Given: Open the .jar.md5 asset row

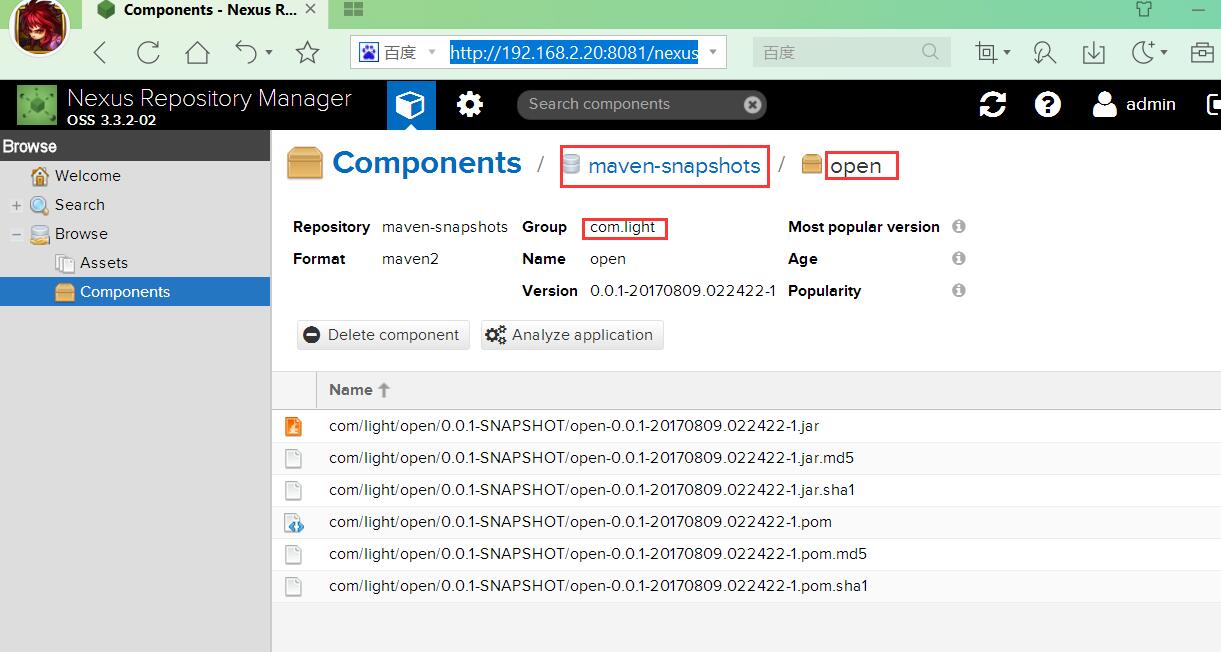Looking at the screenshot, I should pos(746,458).
